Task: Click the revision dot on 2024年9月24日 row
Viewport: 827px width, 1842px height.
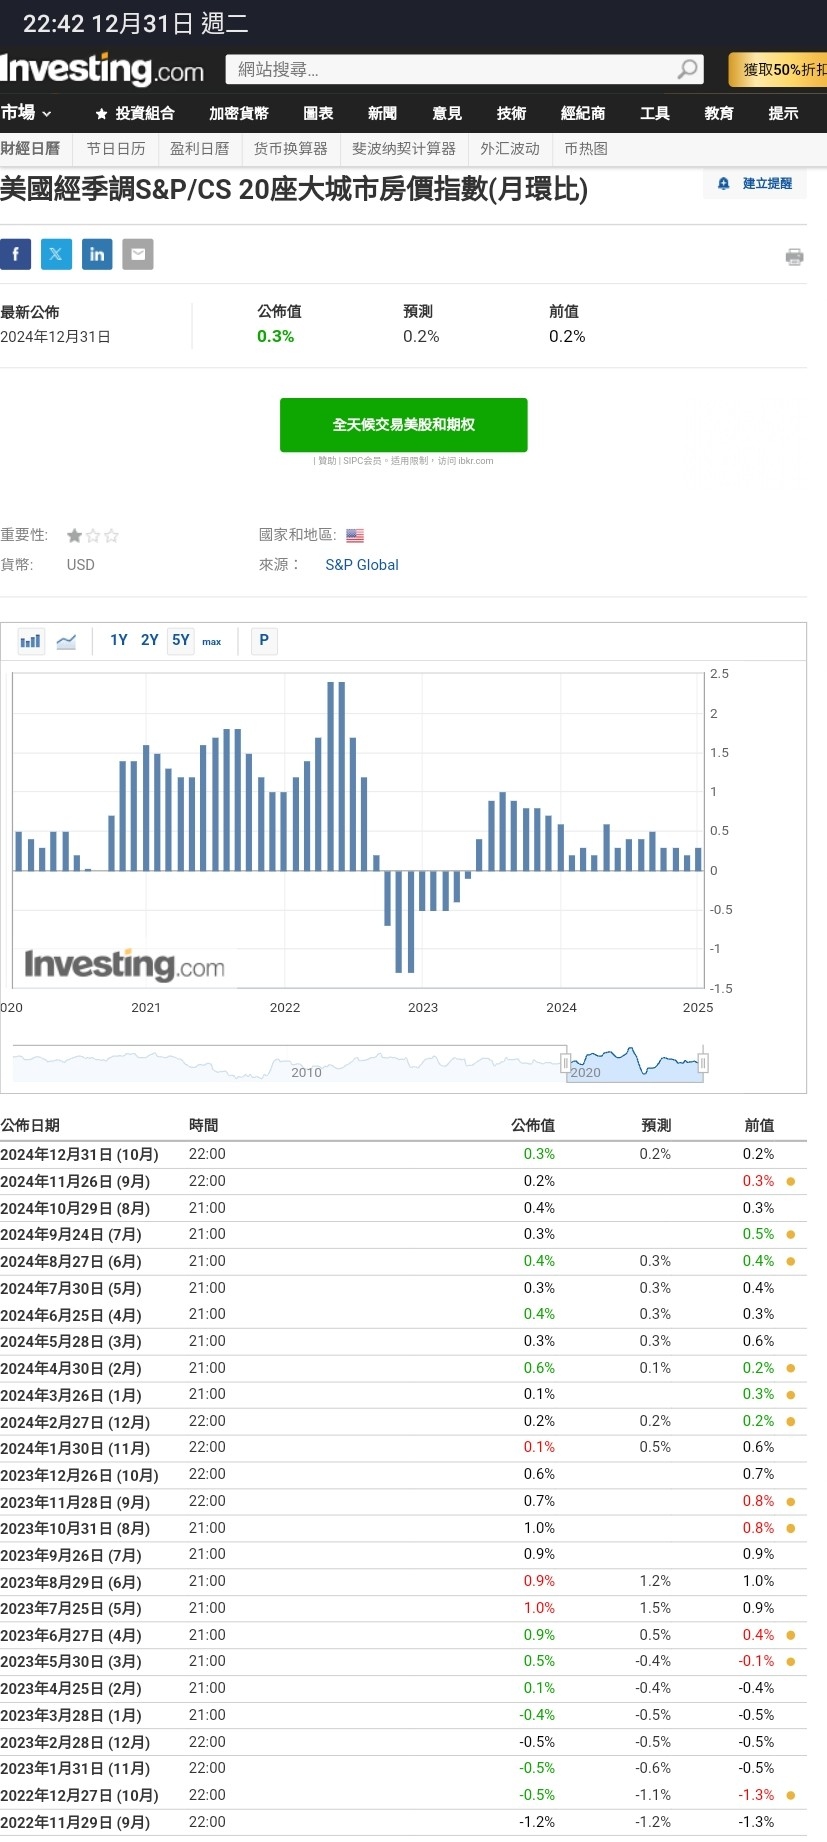Action: (x=791, y=1234)
